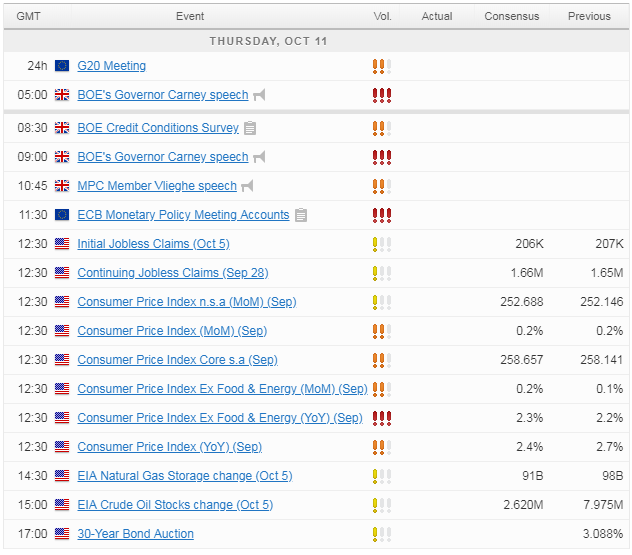Screen dimensions: 632x555
Task: Click volatility indicator on CPI Ex Food & Energy (YoY) row
Action: pos(382,419)
